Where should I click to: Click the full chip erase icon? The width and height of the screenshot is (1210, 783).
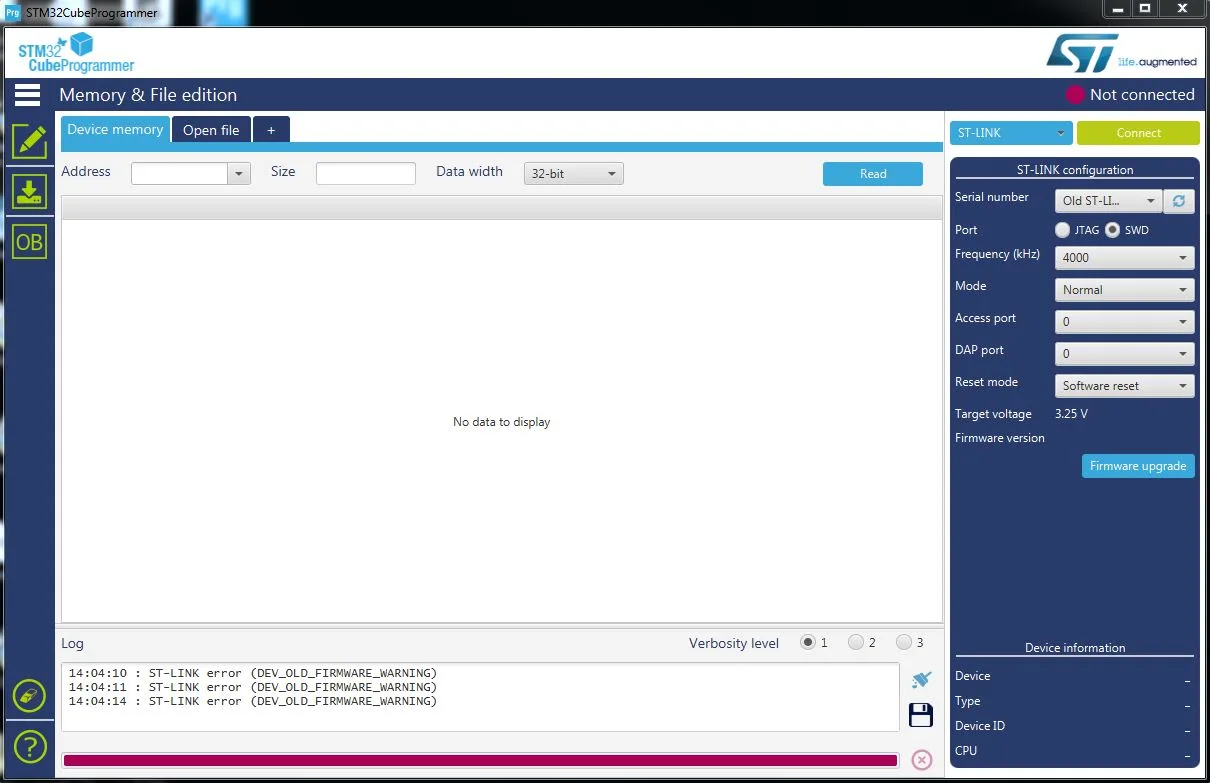pos(29,695)
